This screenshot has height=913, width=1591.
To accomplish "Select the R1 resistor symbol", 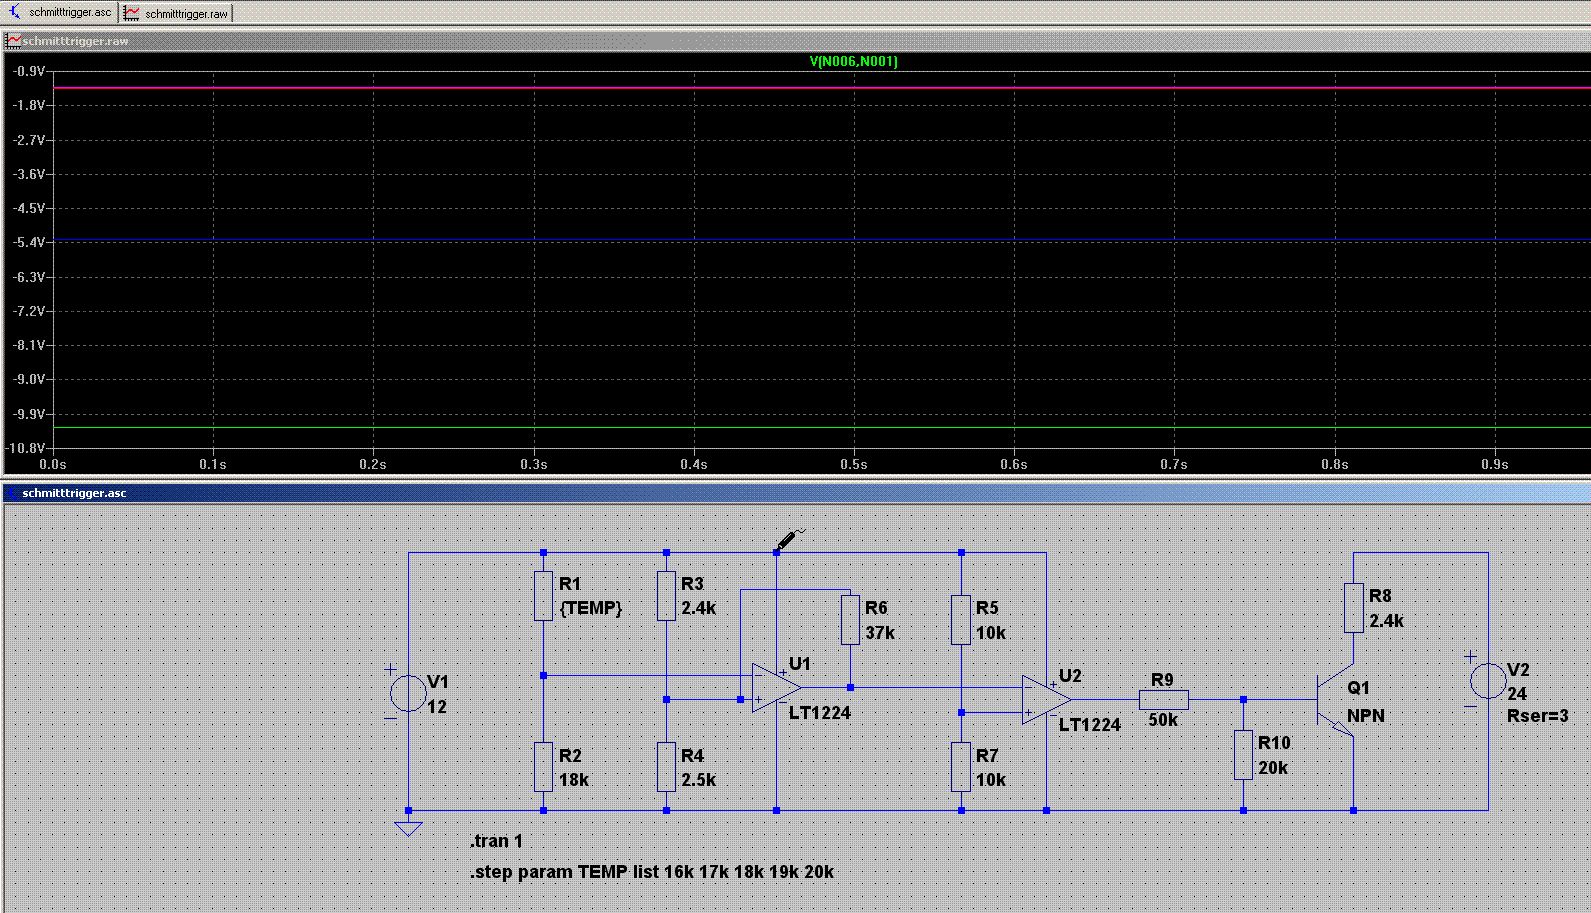I will 543,596.
